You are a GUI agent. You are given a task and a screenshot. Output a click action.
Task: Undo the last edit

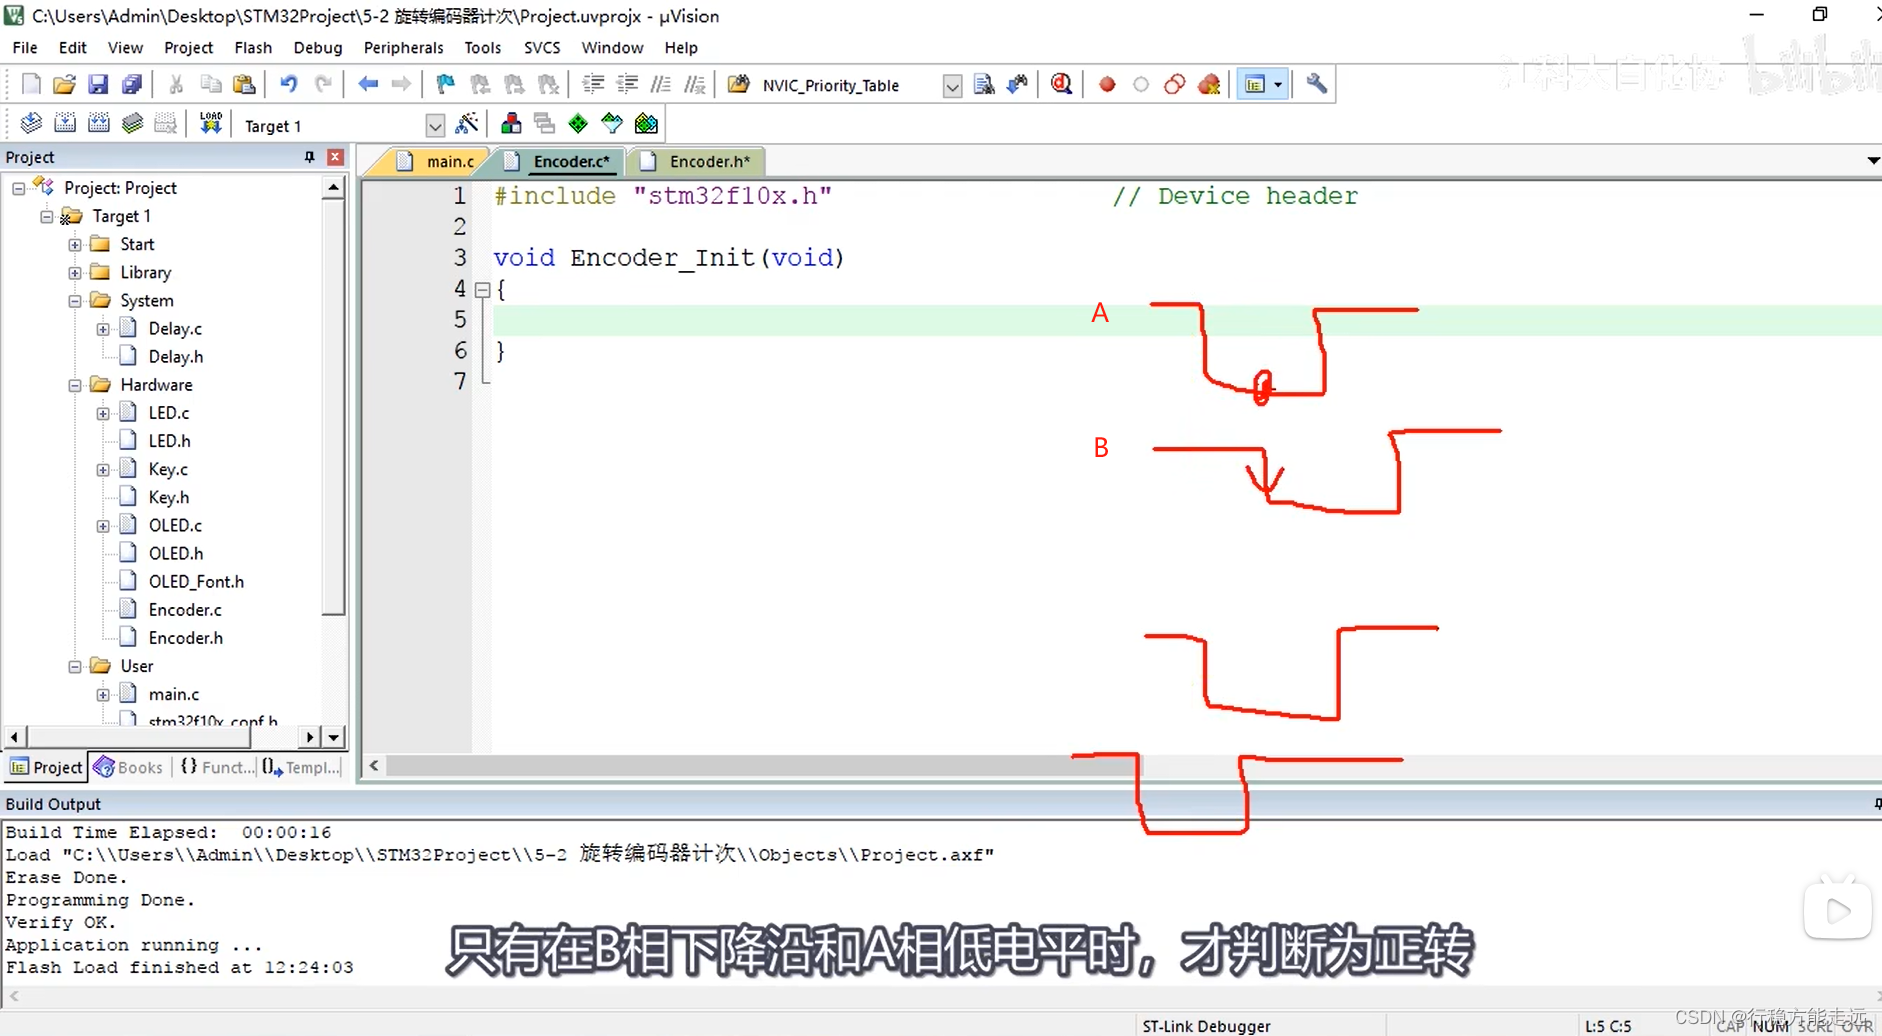[x=289, y=84]
